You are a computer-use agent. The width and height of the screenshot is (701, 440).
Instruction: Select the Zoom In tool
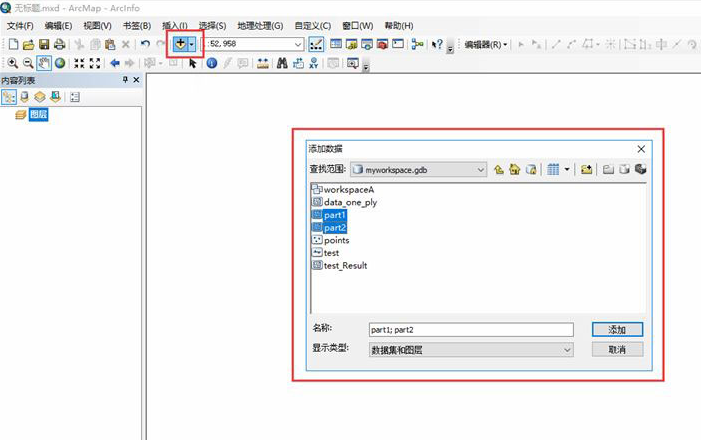(x=13, y=63)
